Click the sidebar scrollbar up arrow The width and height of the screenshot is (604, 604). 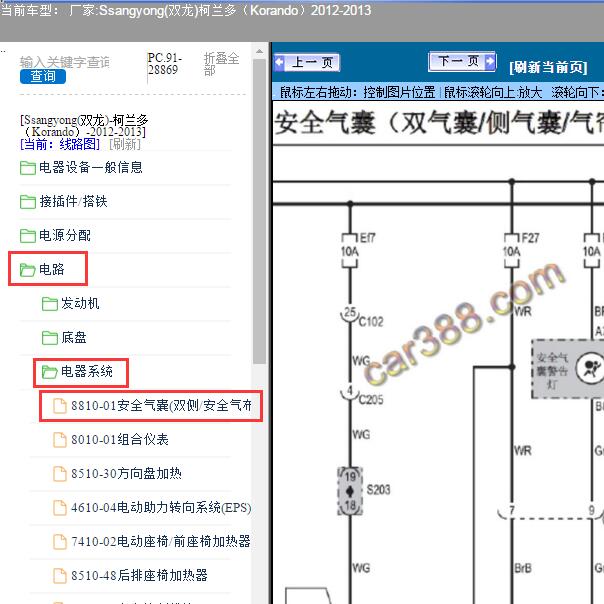pos(260,51)
